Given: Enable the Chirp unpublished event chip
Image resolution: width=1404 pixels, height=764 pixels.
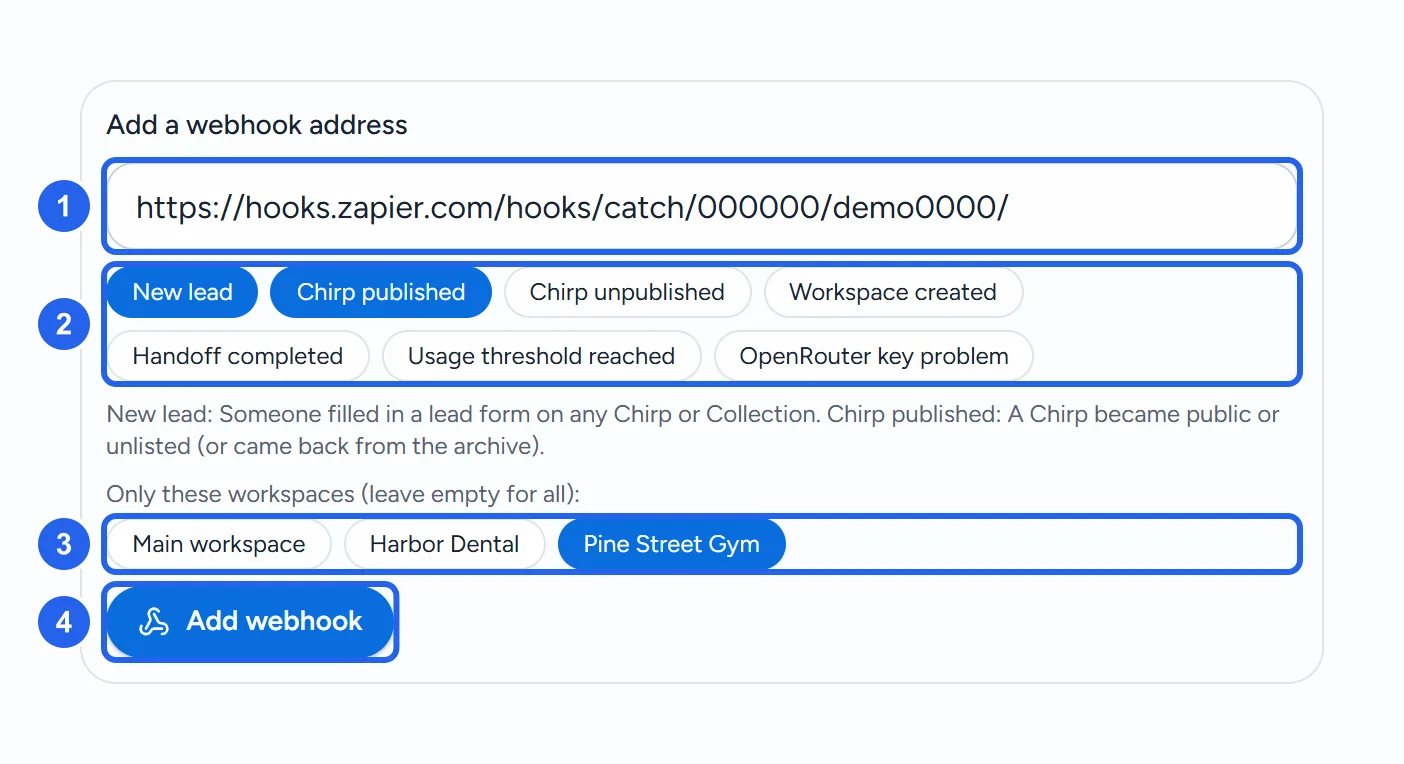Looking at the screenshot, I should point(627,292).
